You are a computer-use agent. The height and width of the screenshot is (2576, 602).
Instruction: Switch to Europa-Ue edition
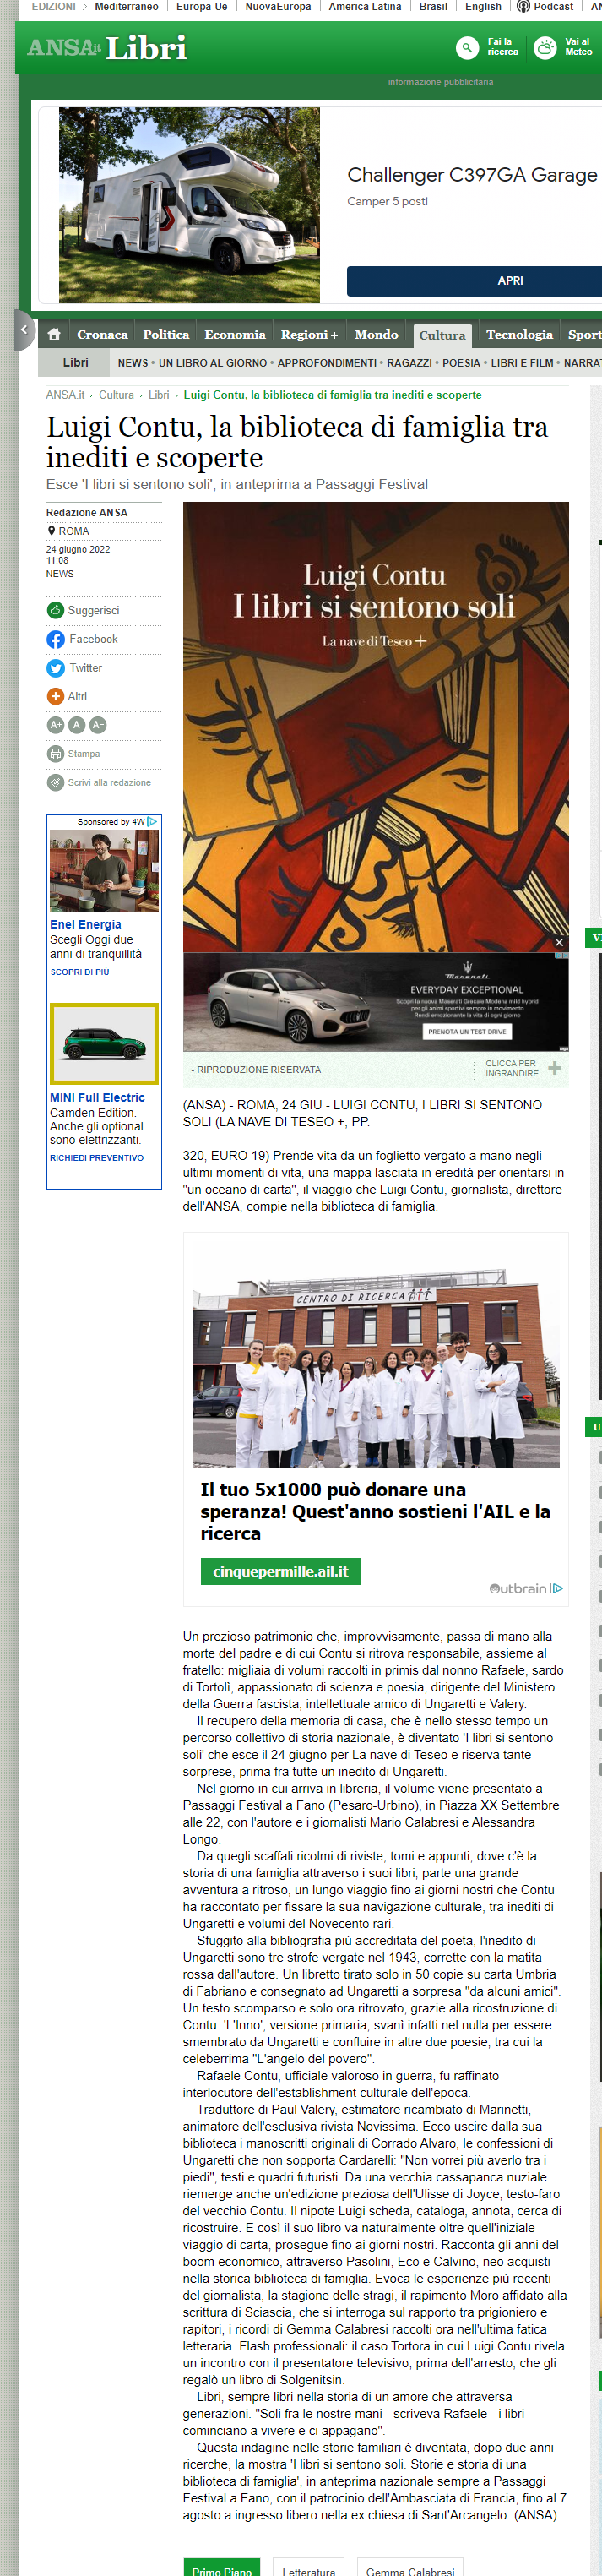click(x=202, y=6)
